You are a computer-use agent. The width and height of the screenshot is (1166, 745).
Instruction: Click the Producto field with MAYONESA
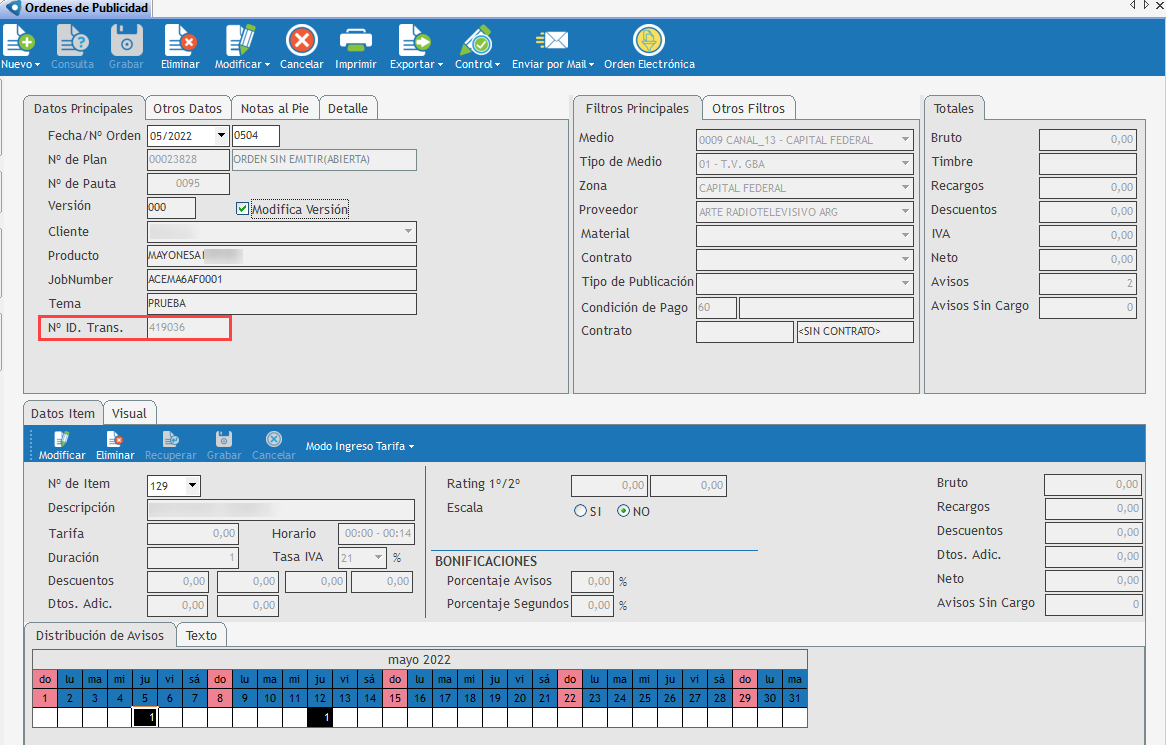click(282, 256)
